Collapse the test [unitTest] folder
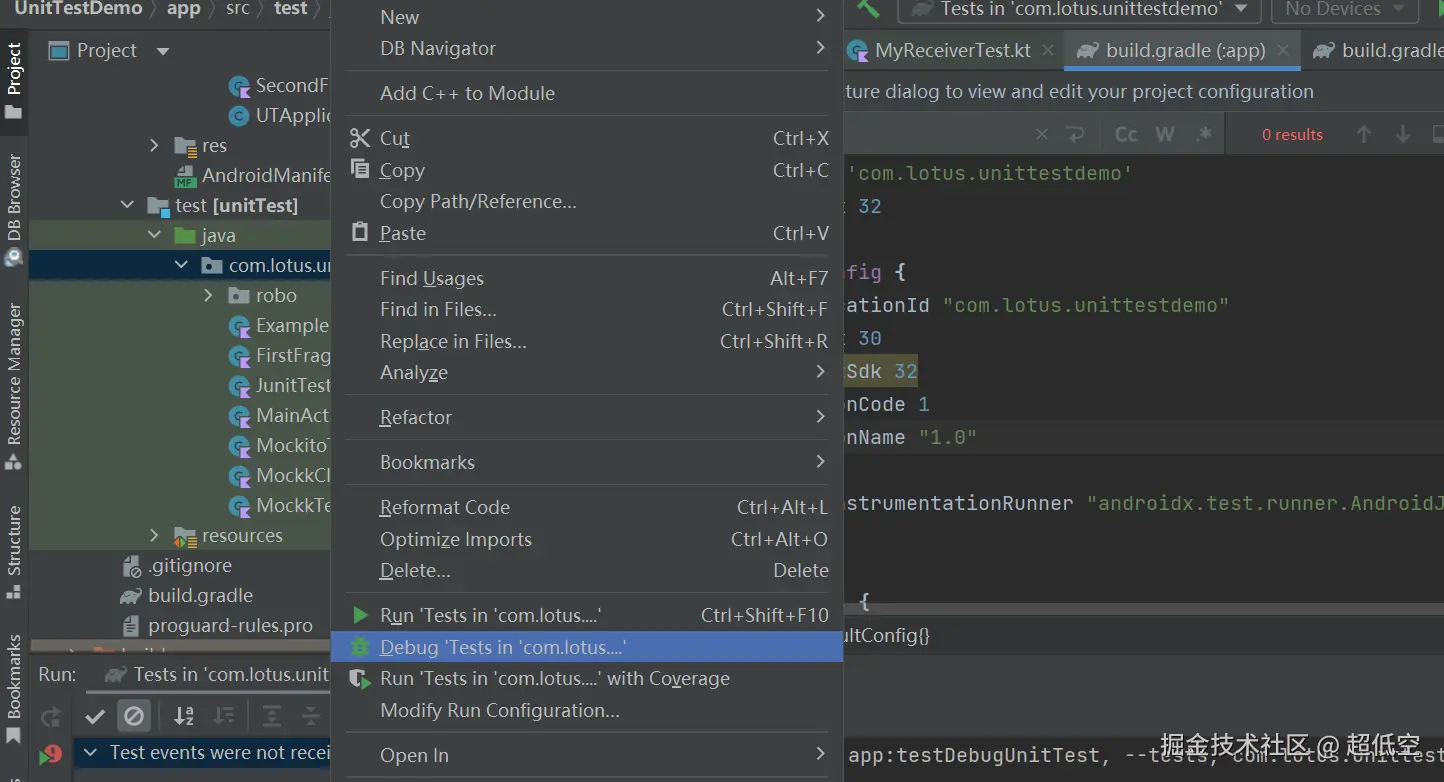1444x782 pixels. pos(127,205)
